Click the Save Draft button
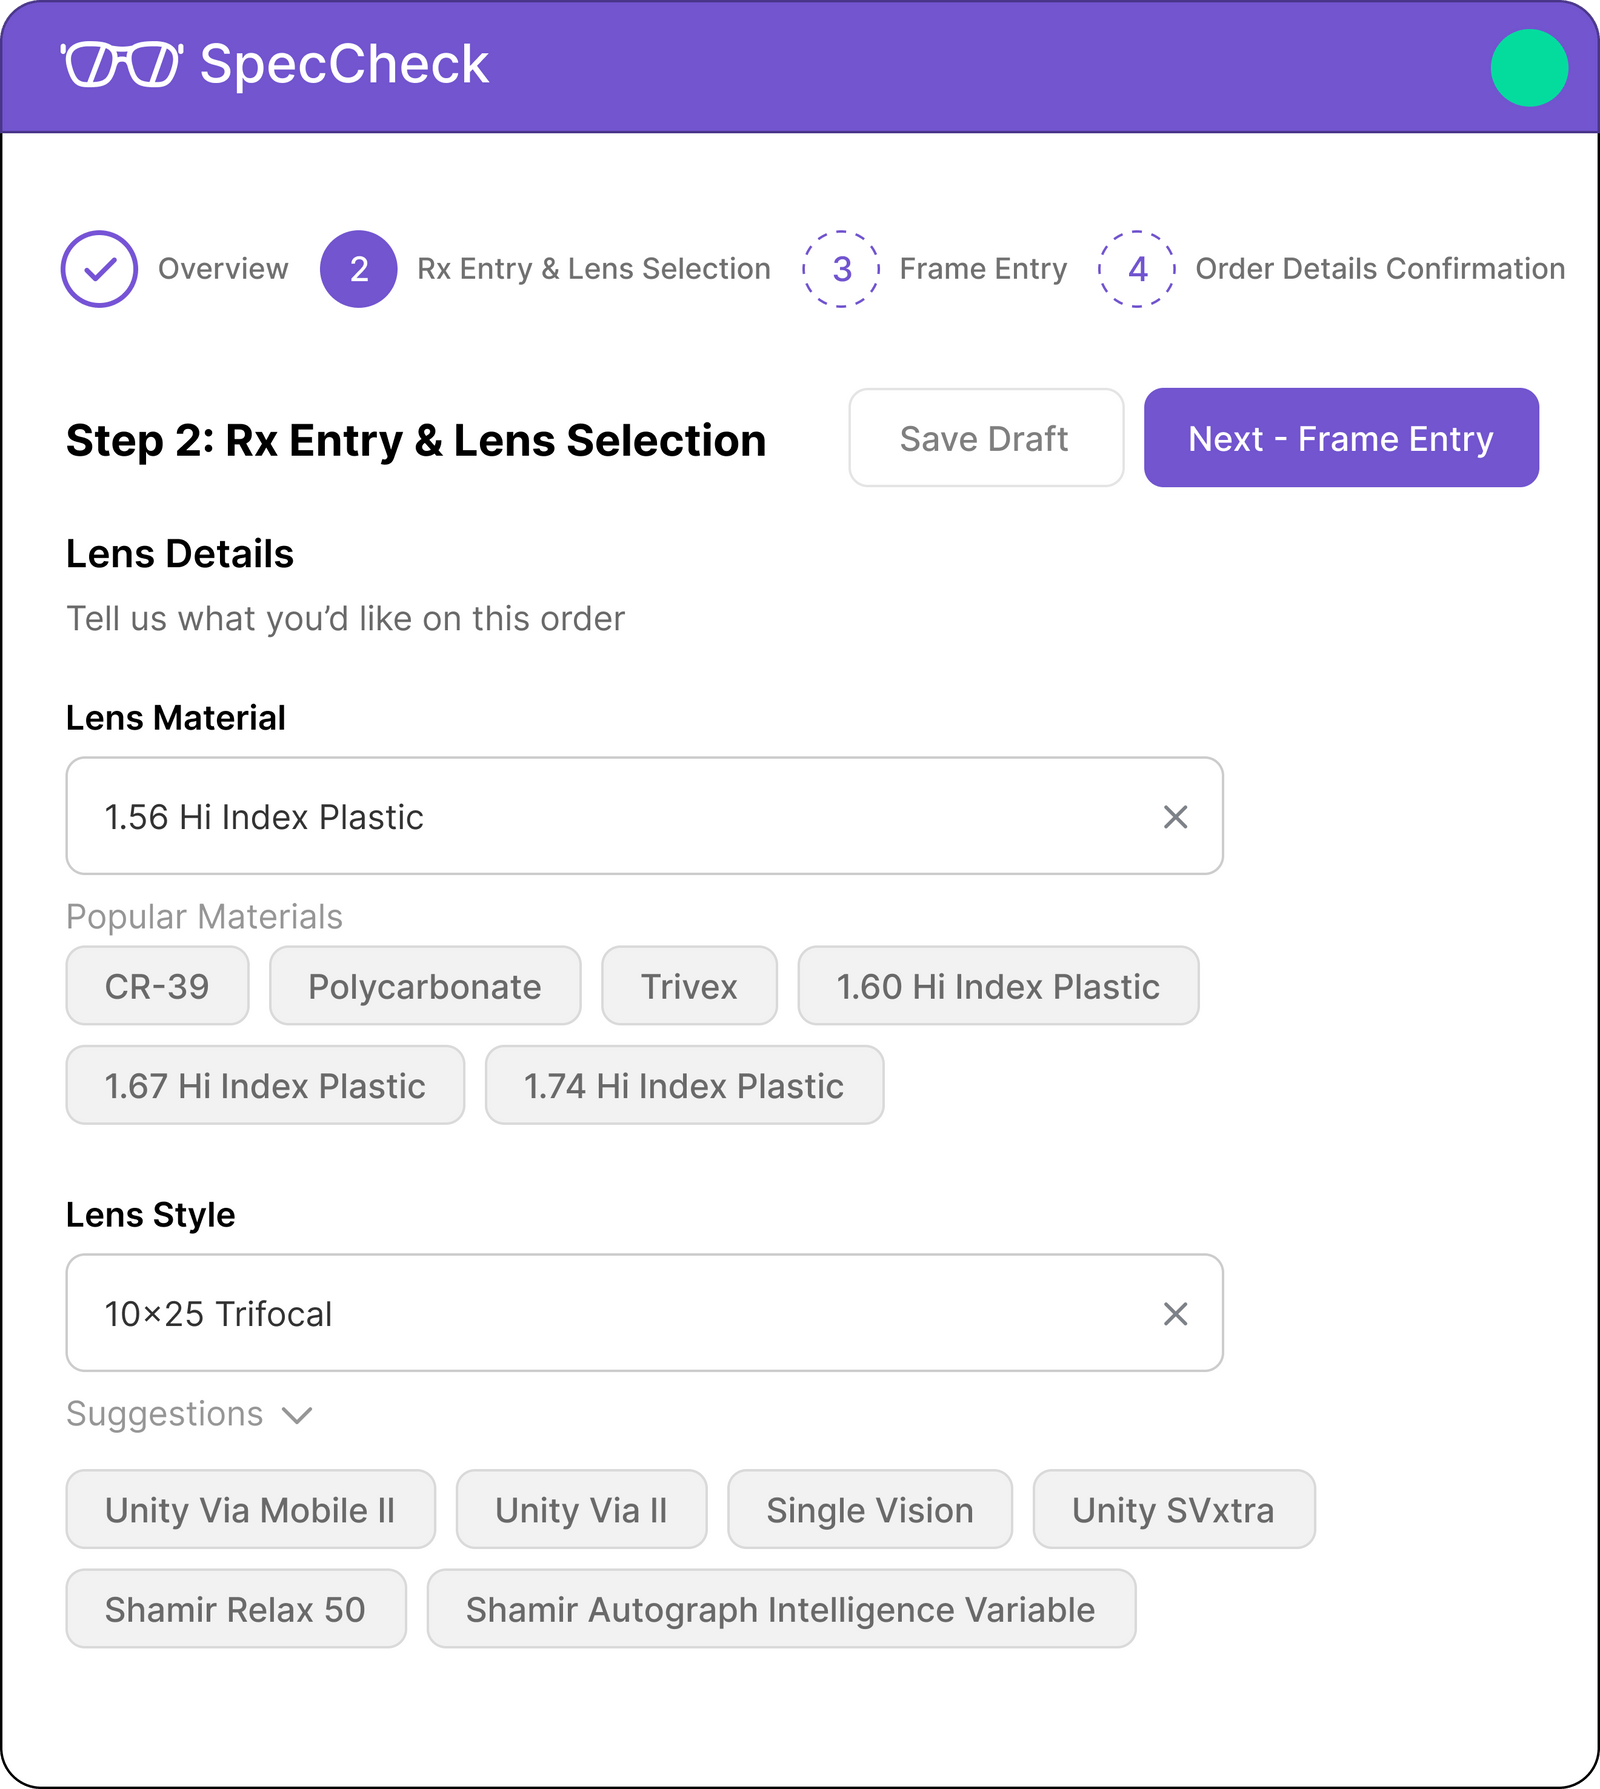The height and width of the screenshot is (1789, 1600). point(985,438)
